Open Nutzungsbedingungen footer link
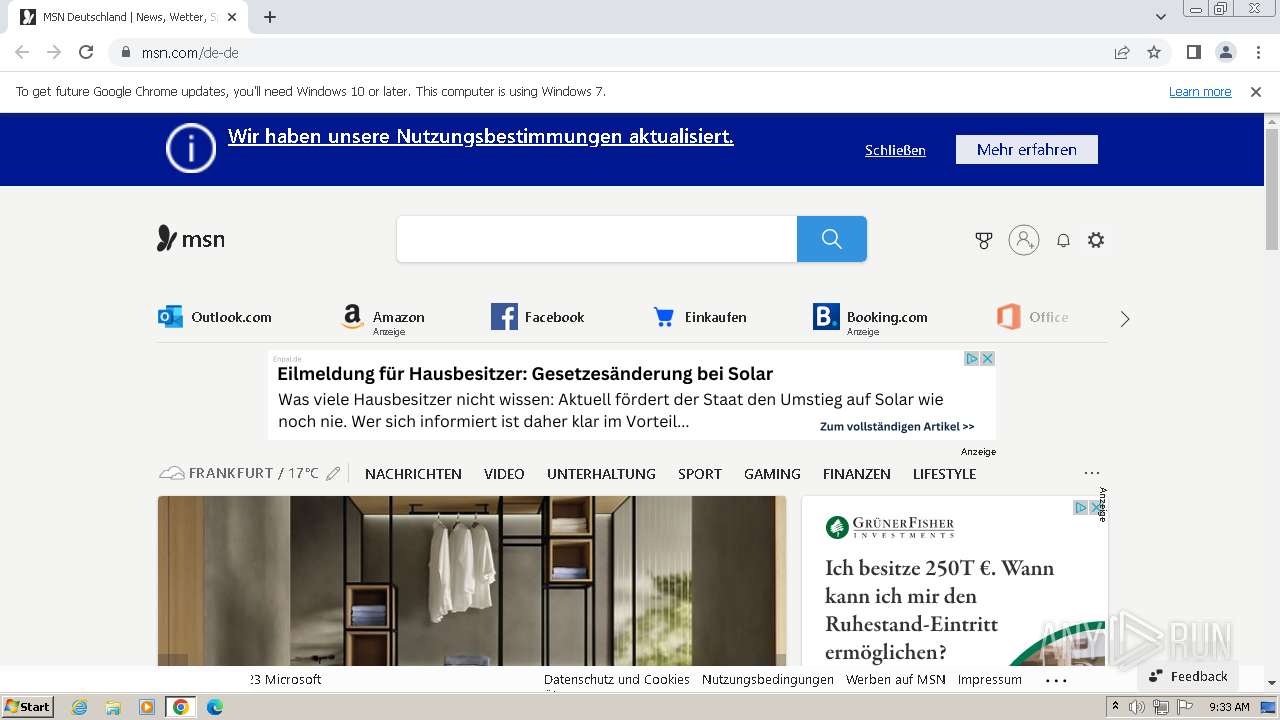 tap(768, 679)
